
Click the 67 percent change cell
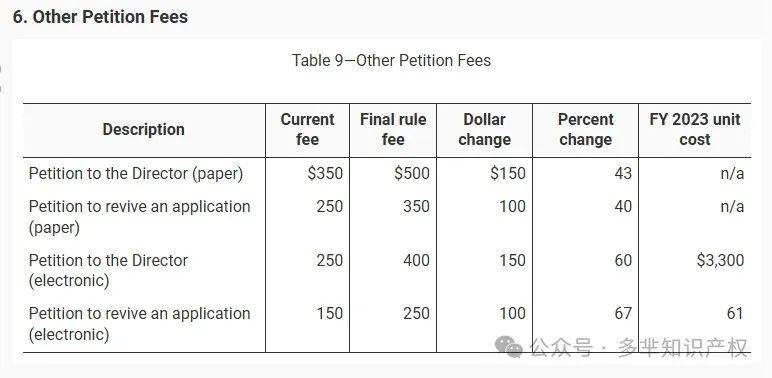pos(623,313)
